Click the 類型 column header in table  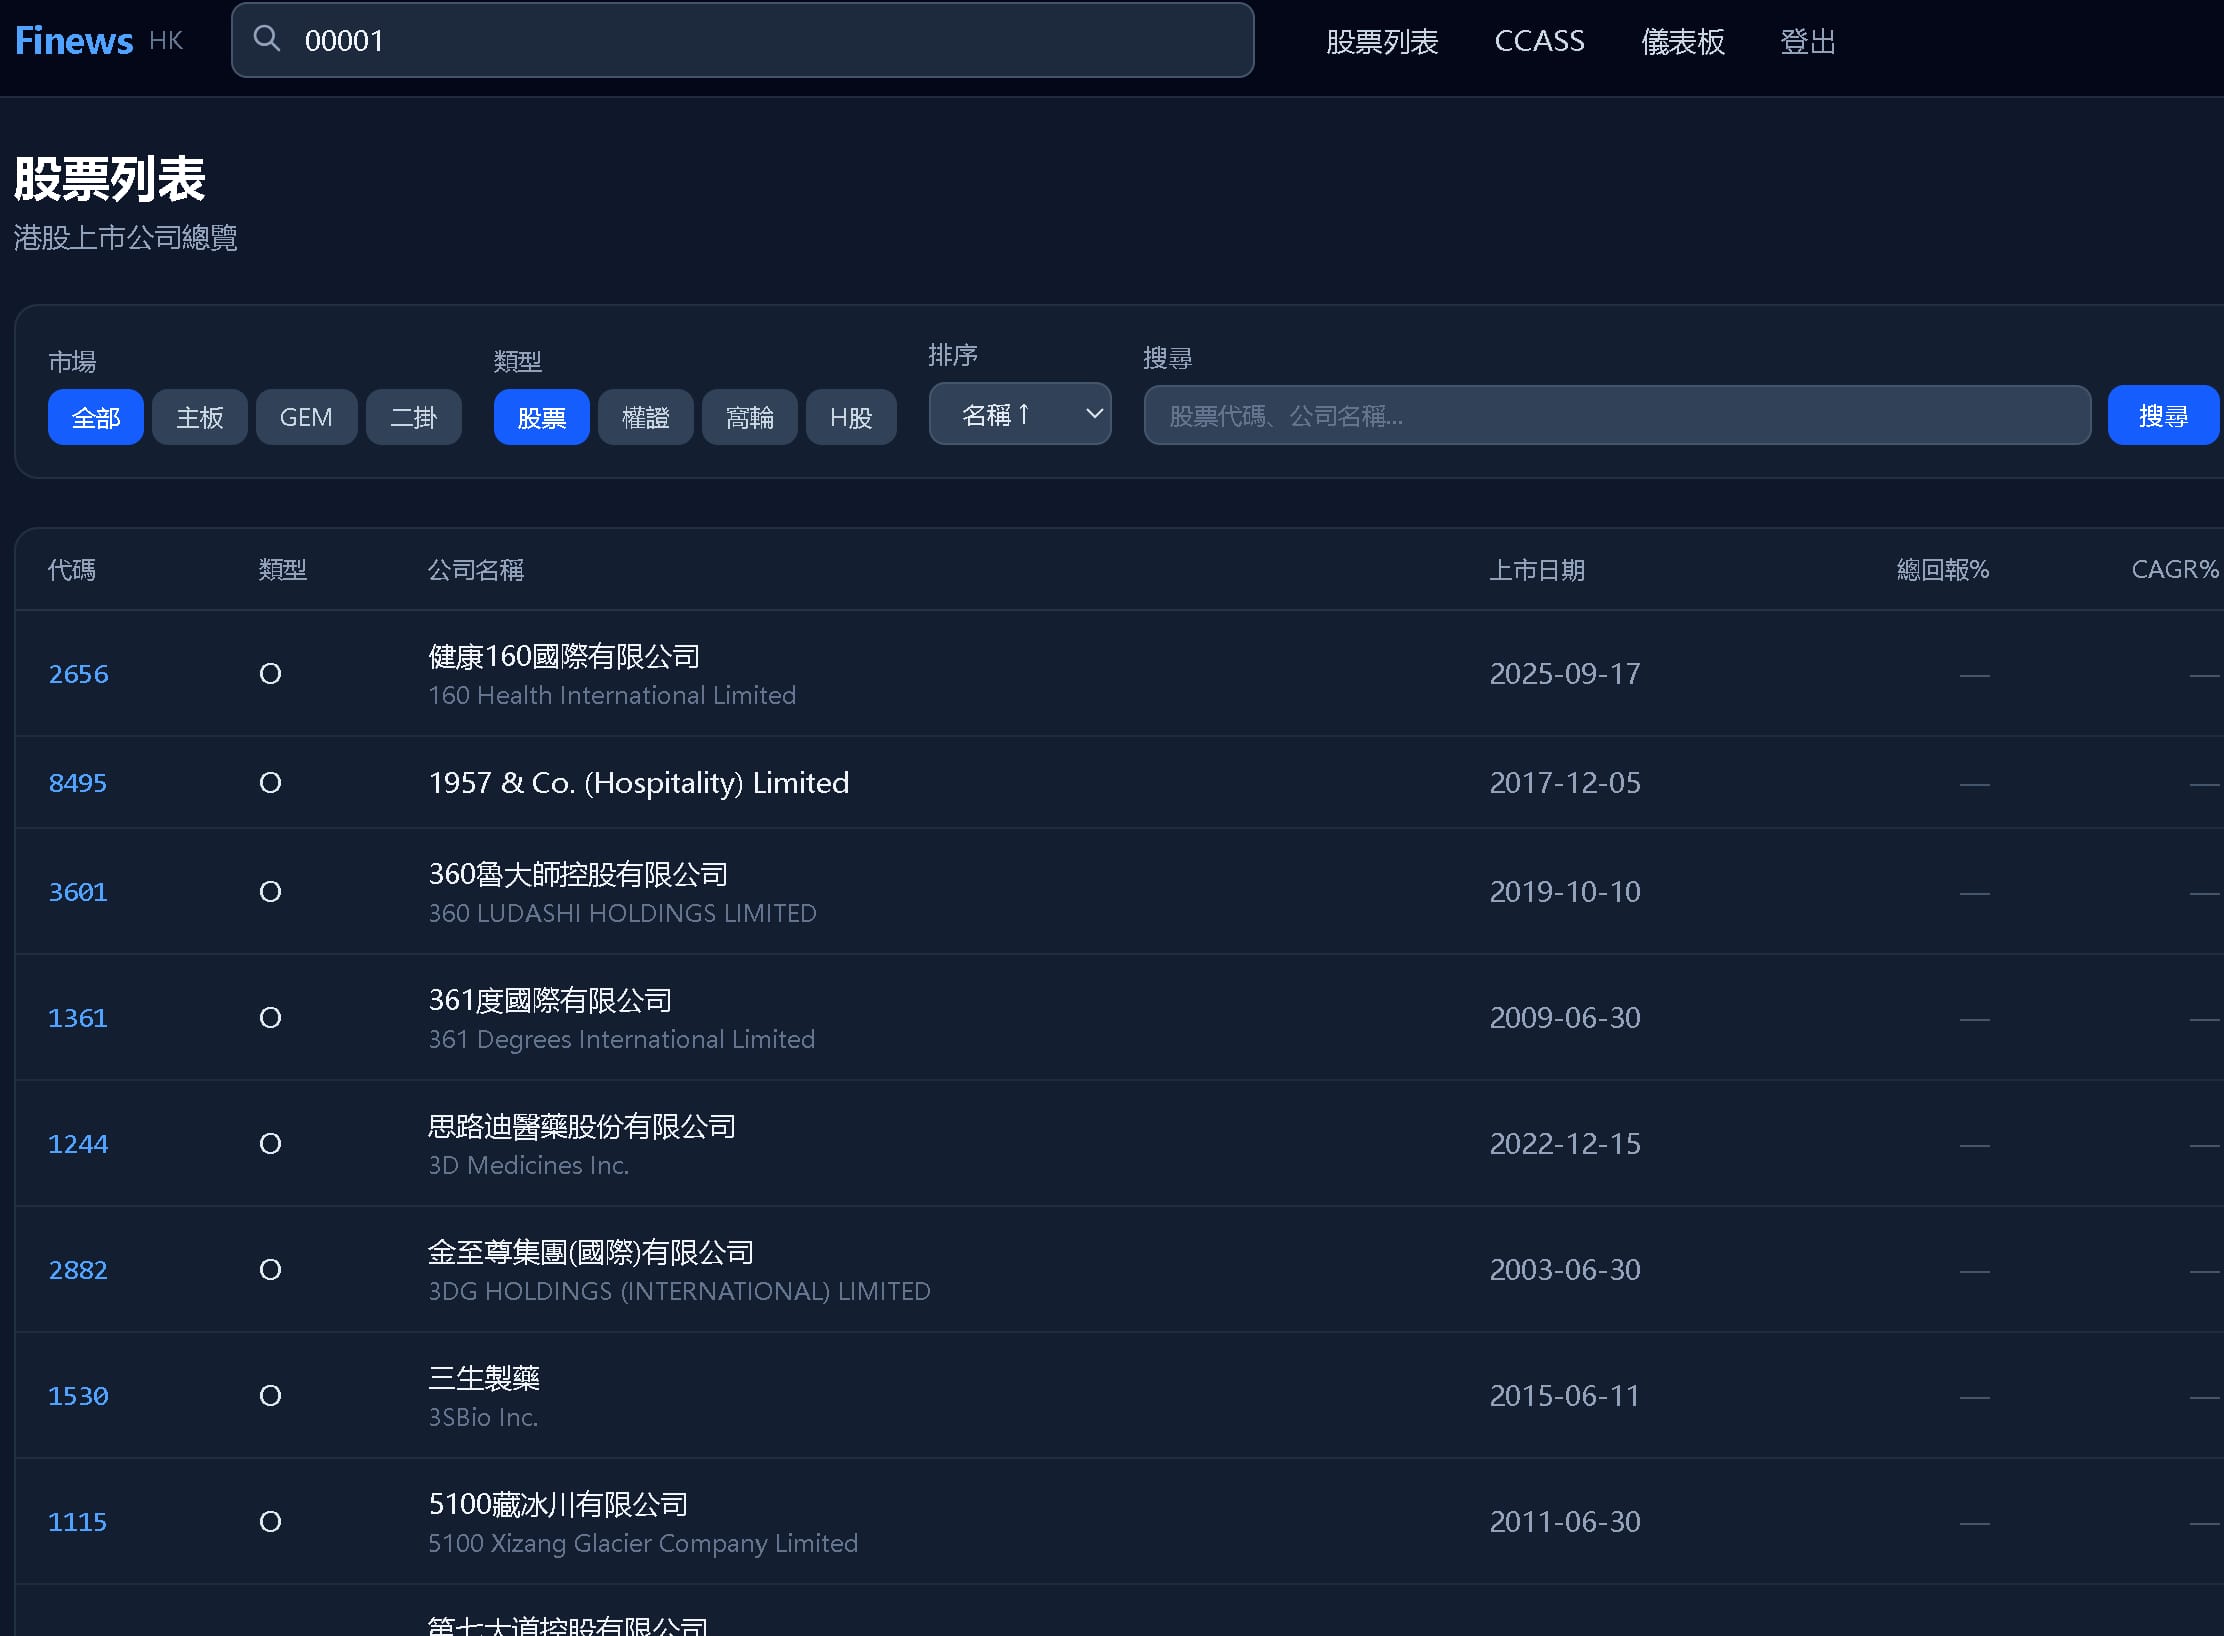click(x=282, y=570)
